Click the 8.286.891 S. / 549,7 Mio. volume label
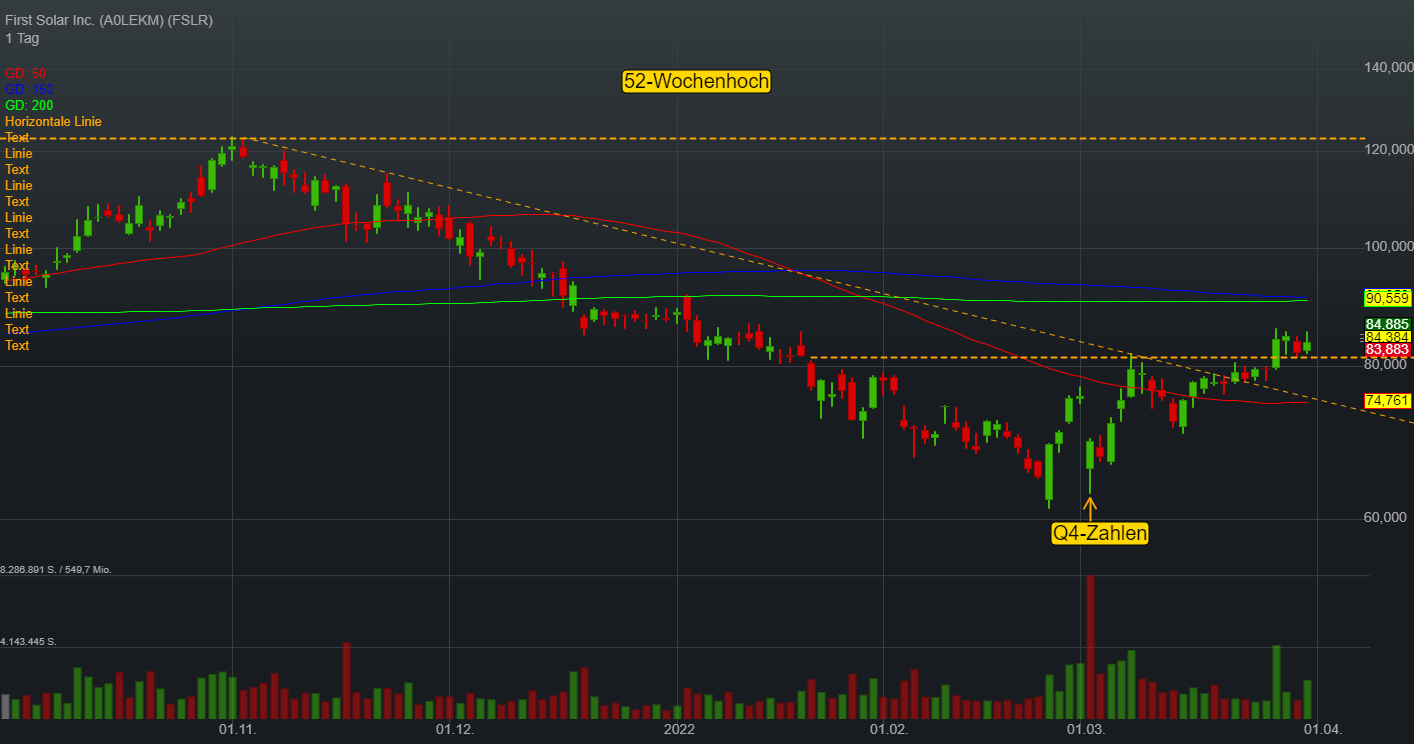1414x744 pixels. click(56, 569)
